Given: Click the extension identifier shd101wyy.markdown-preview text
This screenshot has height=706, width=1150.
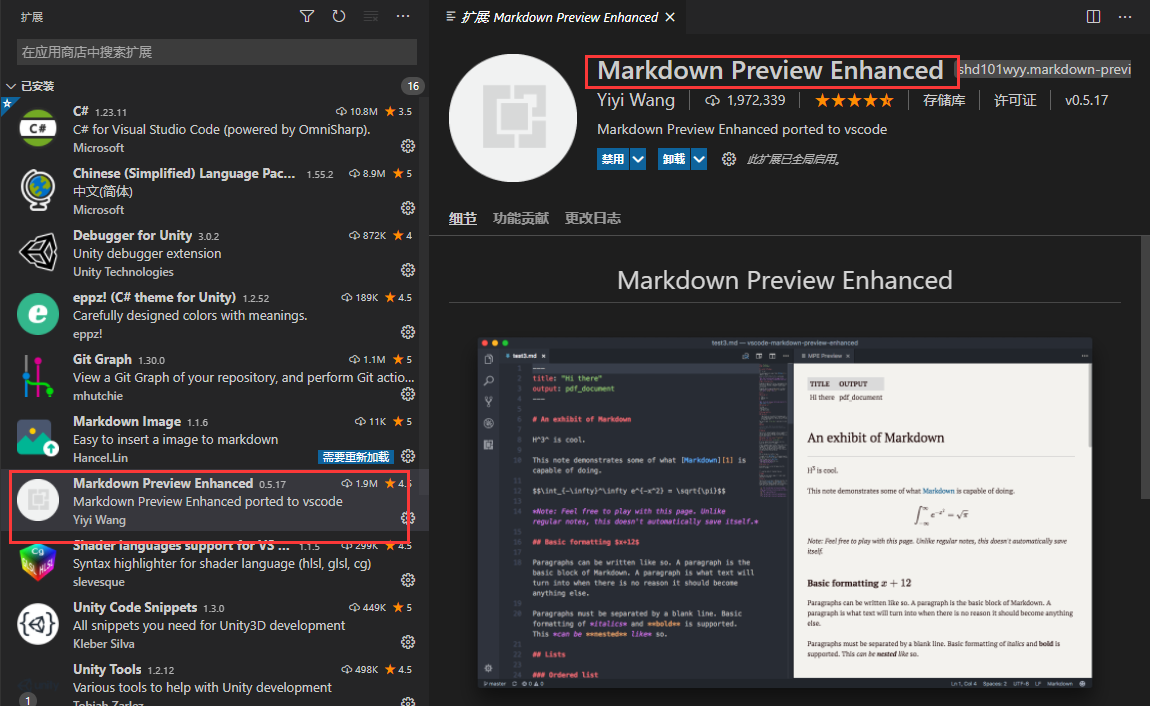Looking at the screenshot, I should click(x=1044, y=70).
